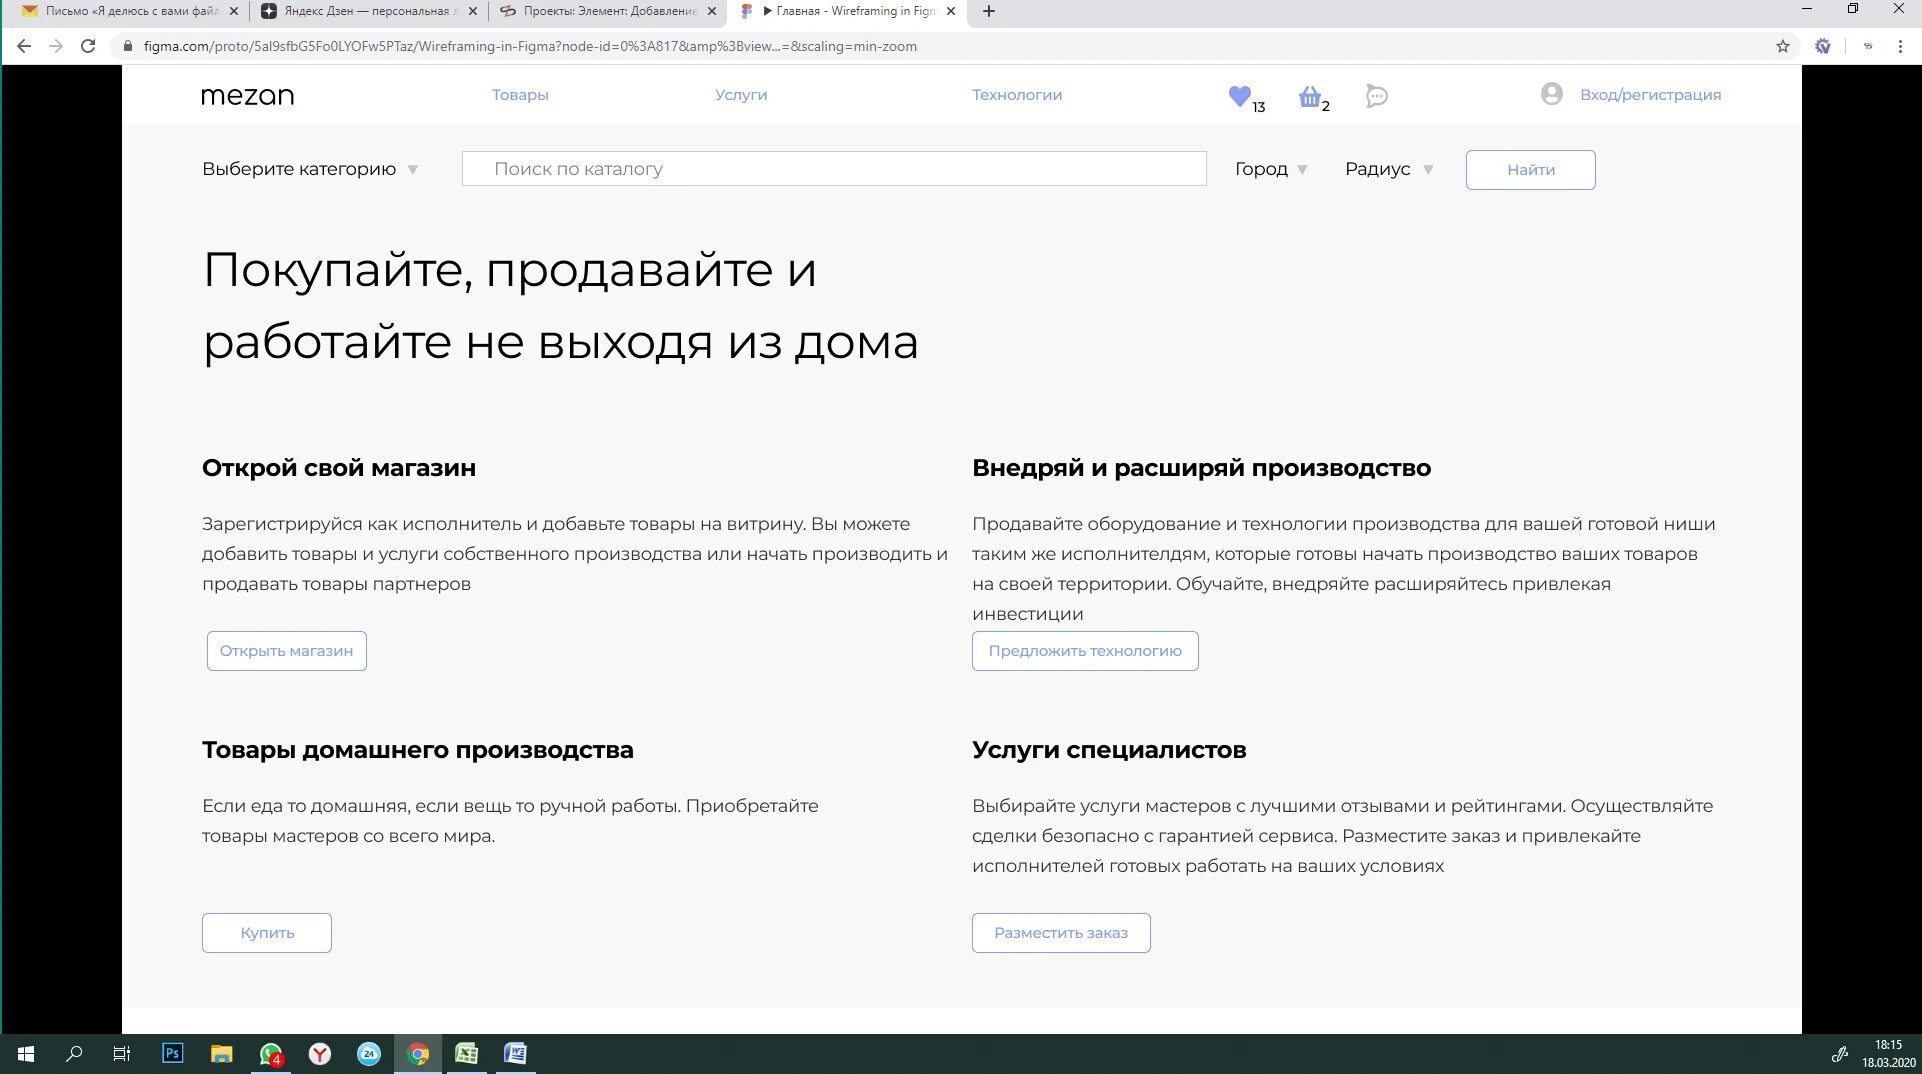The image size is (1922, 1074).
Task: Click the Купить button
Action: coord(267,933)
